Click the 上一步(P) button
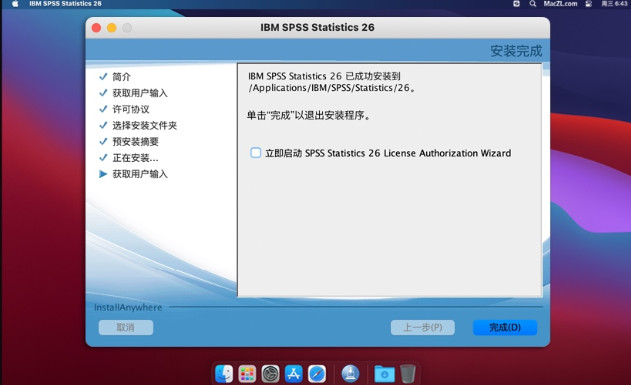Viewport: 631px width, 385px height. (423, 327)
